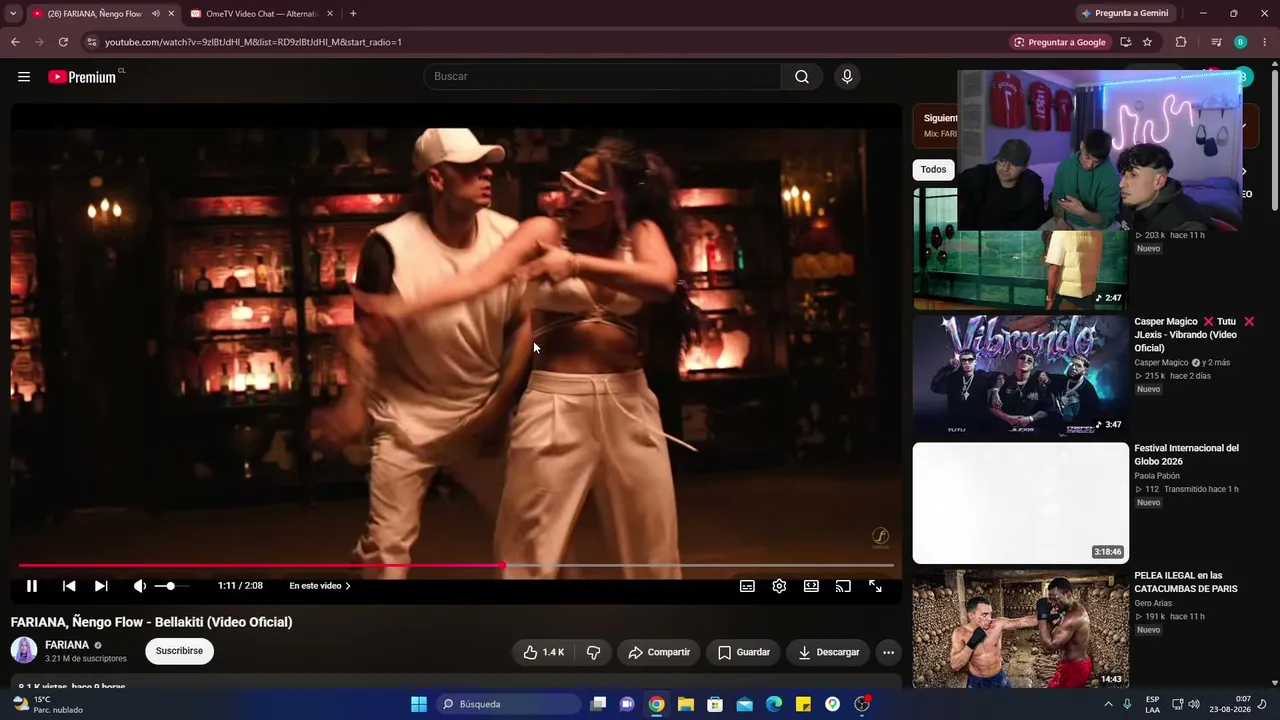Focus the Buscar search field

[603, 77]
